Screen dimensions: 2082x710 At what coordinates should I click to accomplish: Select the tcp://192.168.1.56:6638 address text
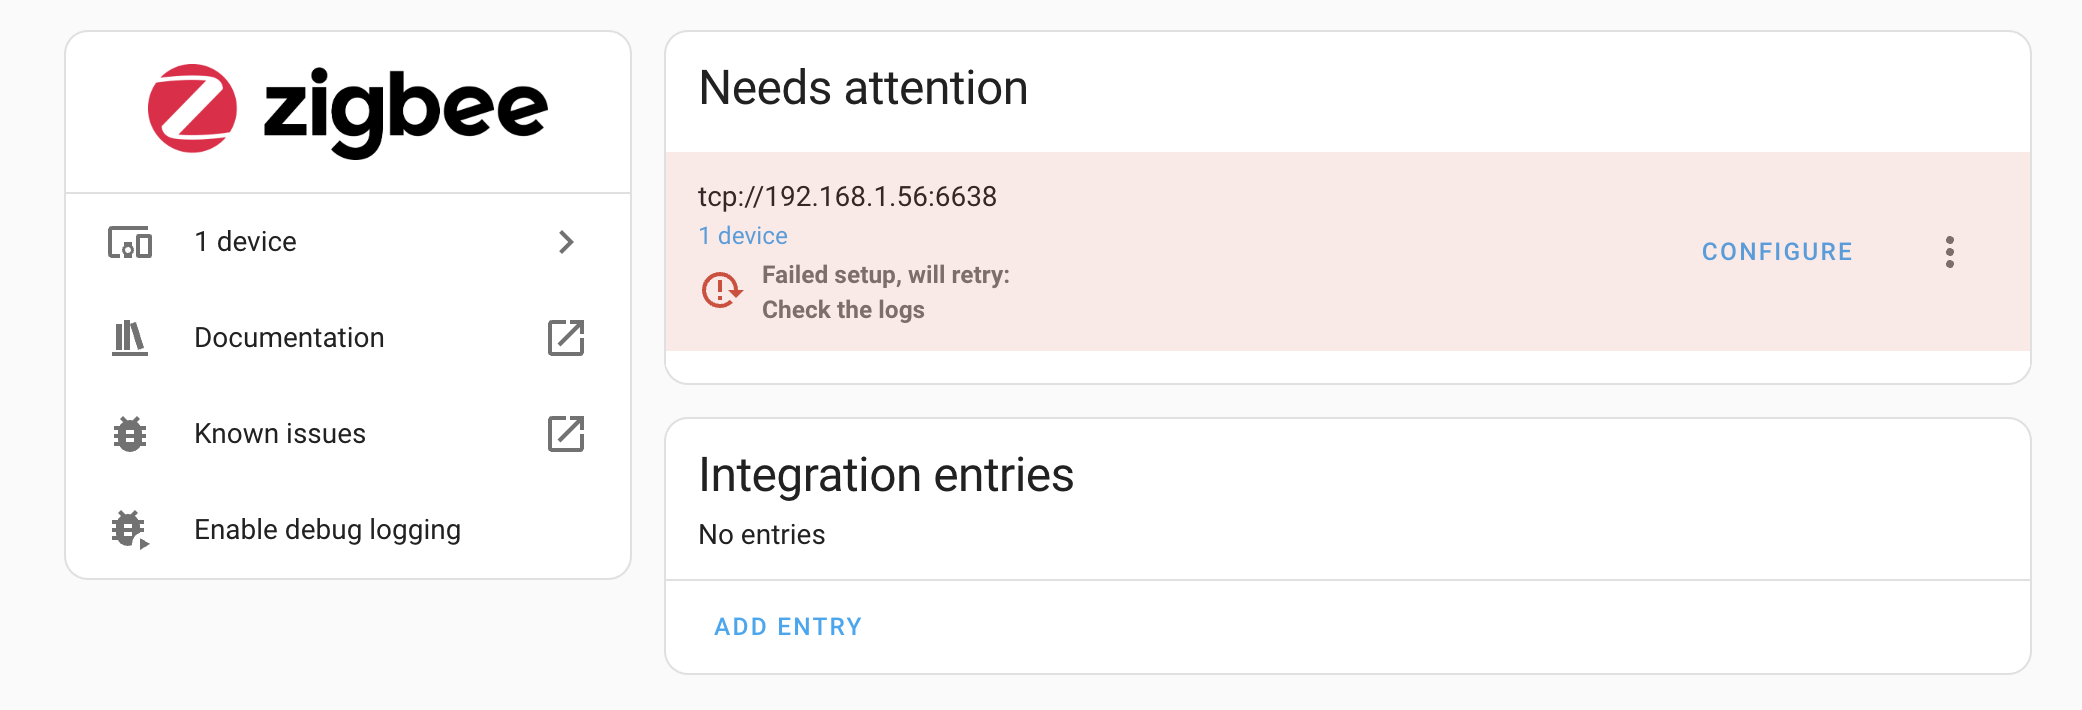[x=847, y=197]
